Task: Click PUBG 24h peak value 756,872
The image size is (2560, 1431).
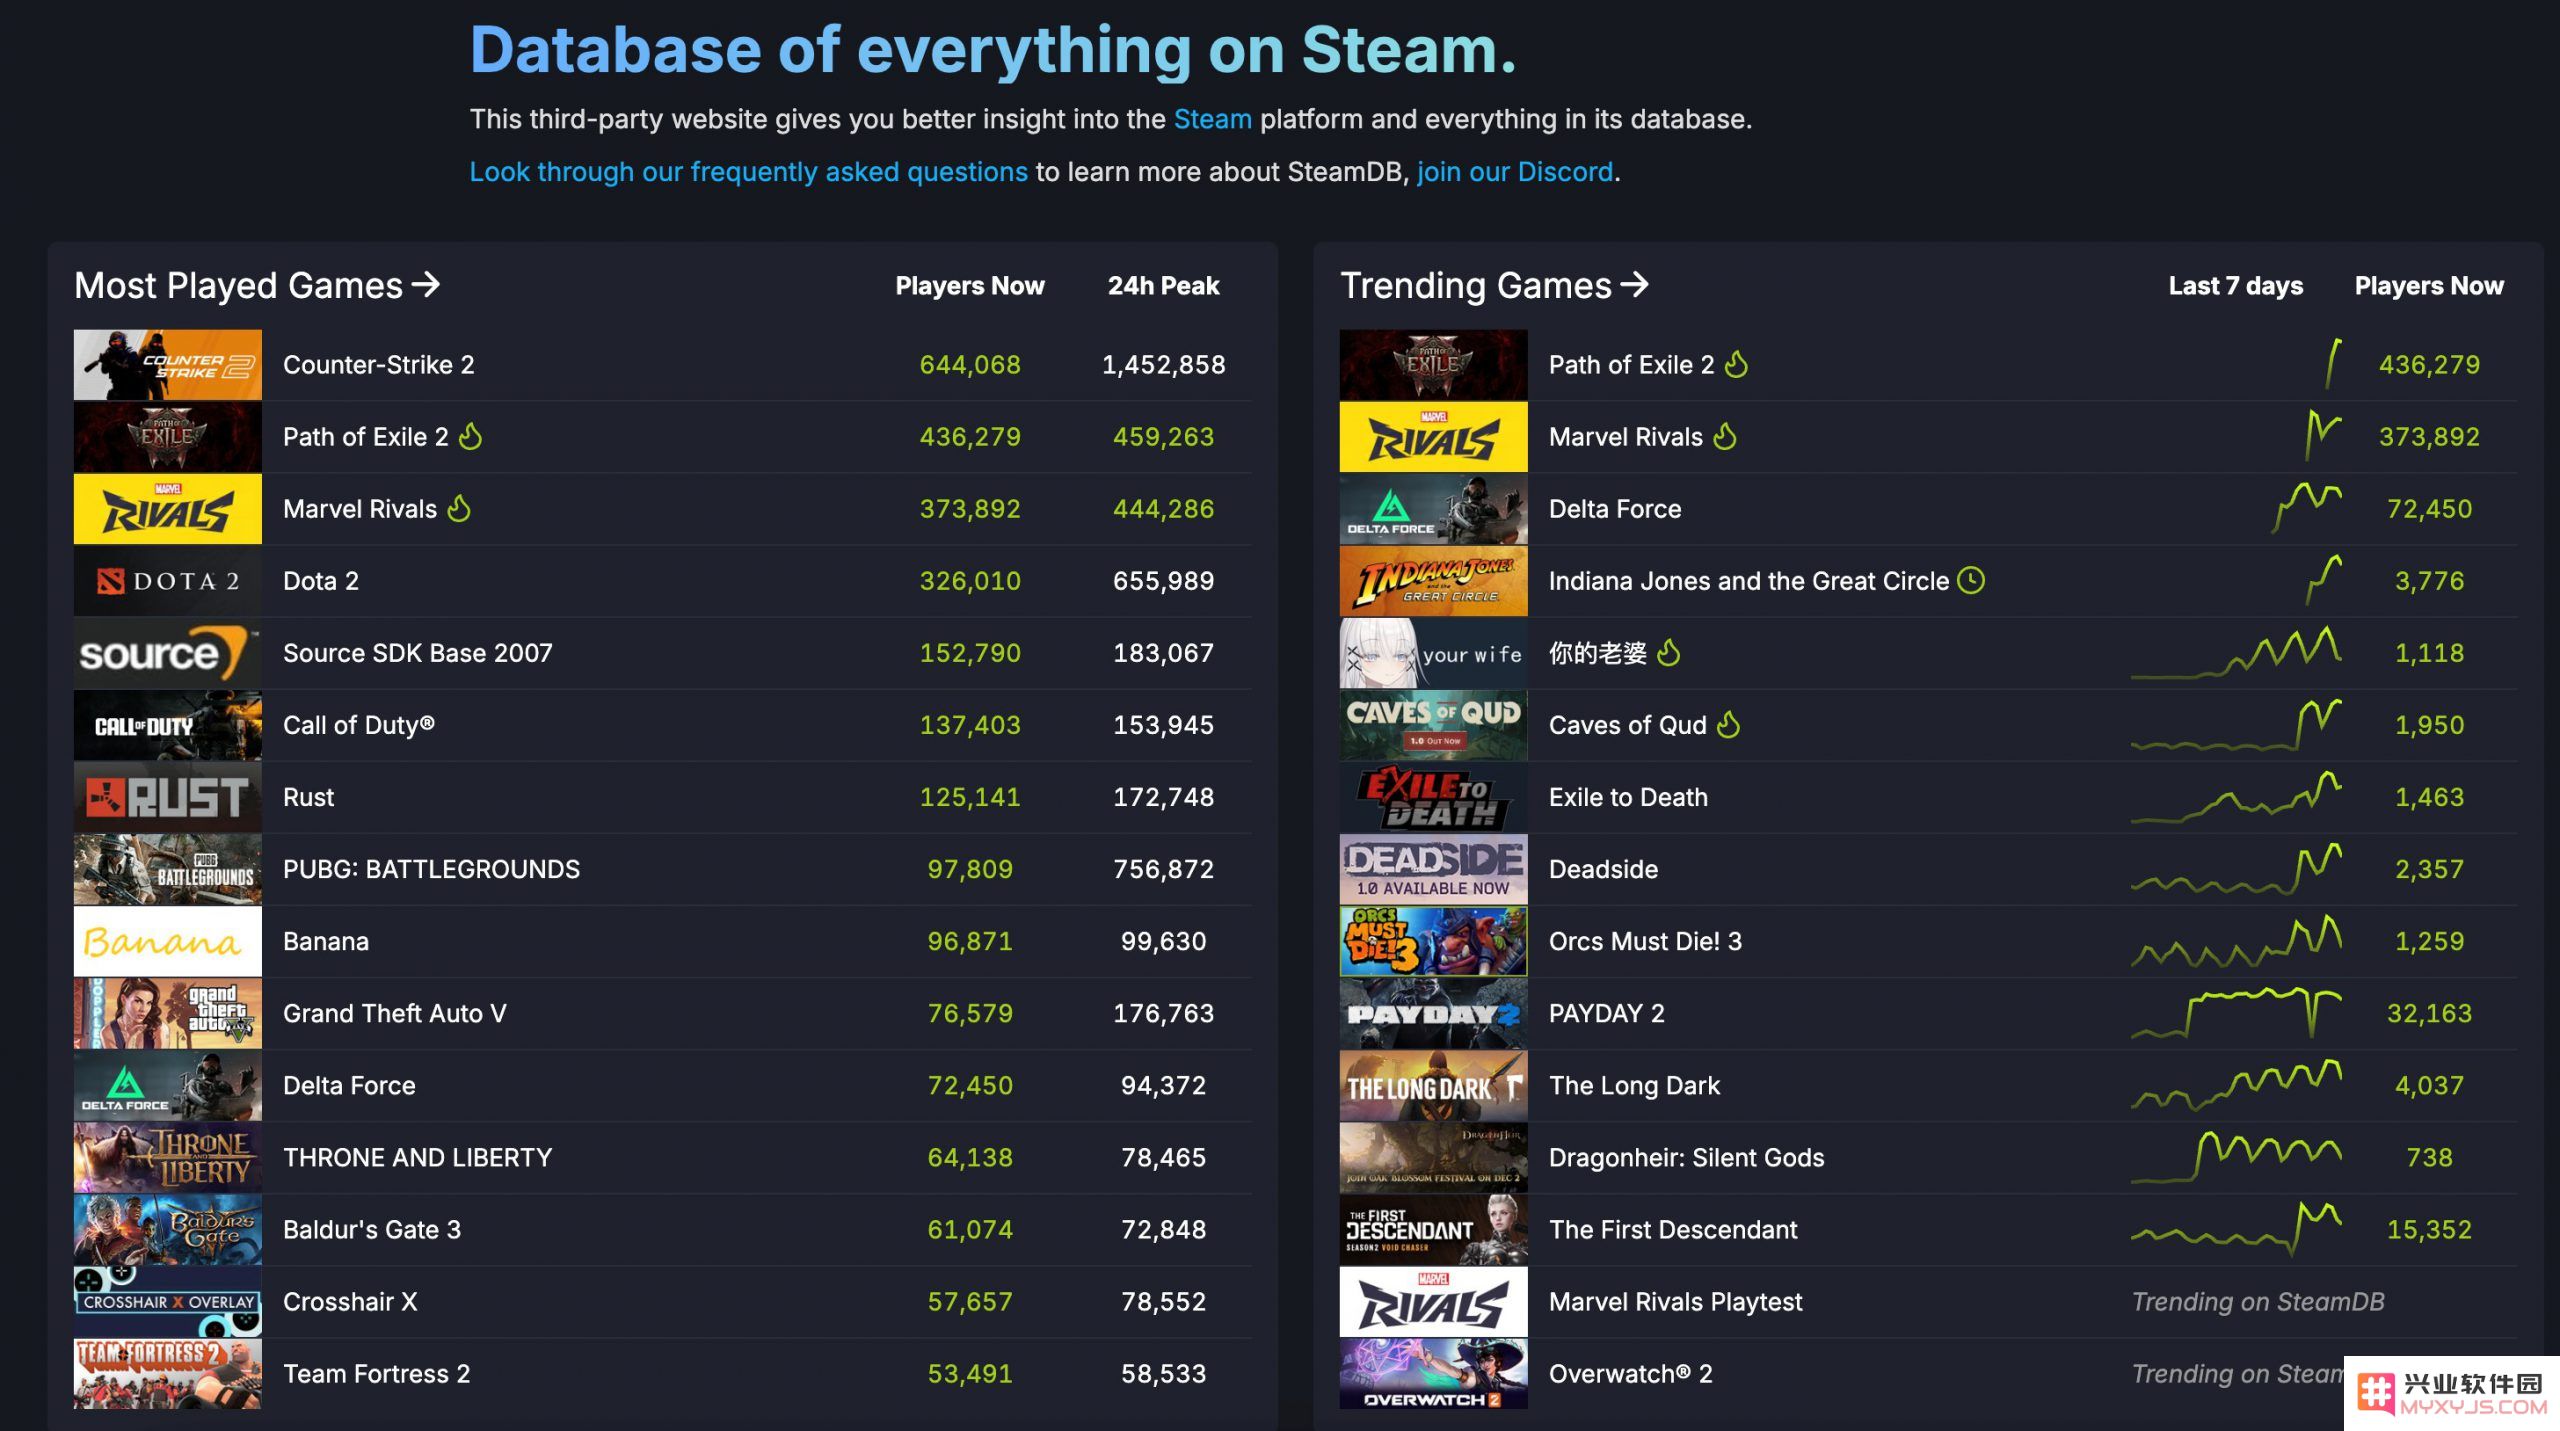Action: click(1163, 869)
